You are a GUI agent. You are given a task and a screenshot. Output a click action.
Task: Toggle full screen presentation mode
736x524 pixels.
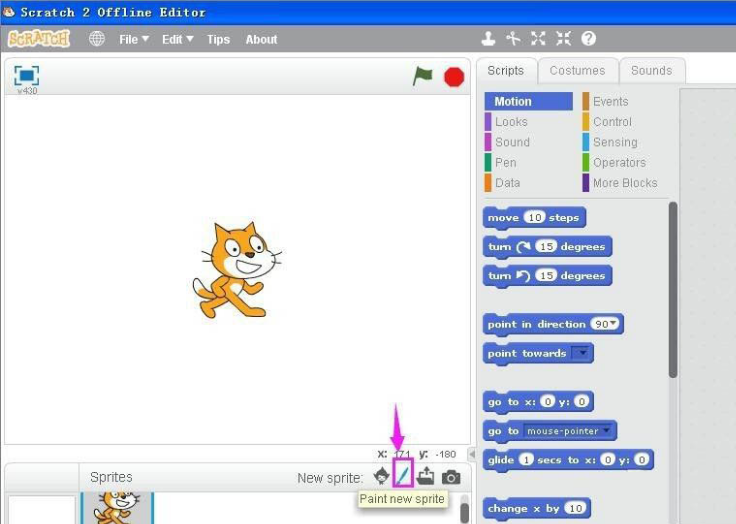click(26, 75)
